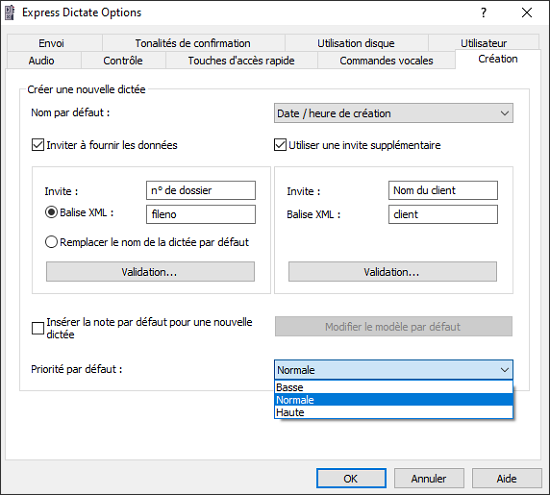
Task: Uncheck Inviter à fournir les données
Action: point(38,145)
